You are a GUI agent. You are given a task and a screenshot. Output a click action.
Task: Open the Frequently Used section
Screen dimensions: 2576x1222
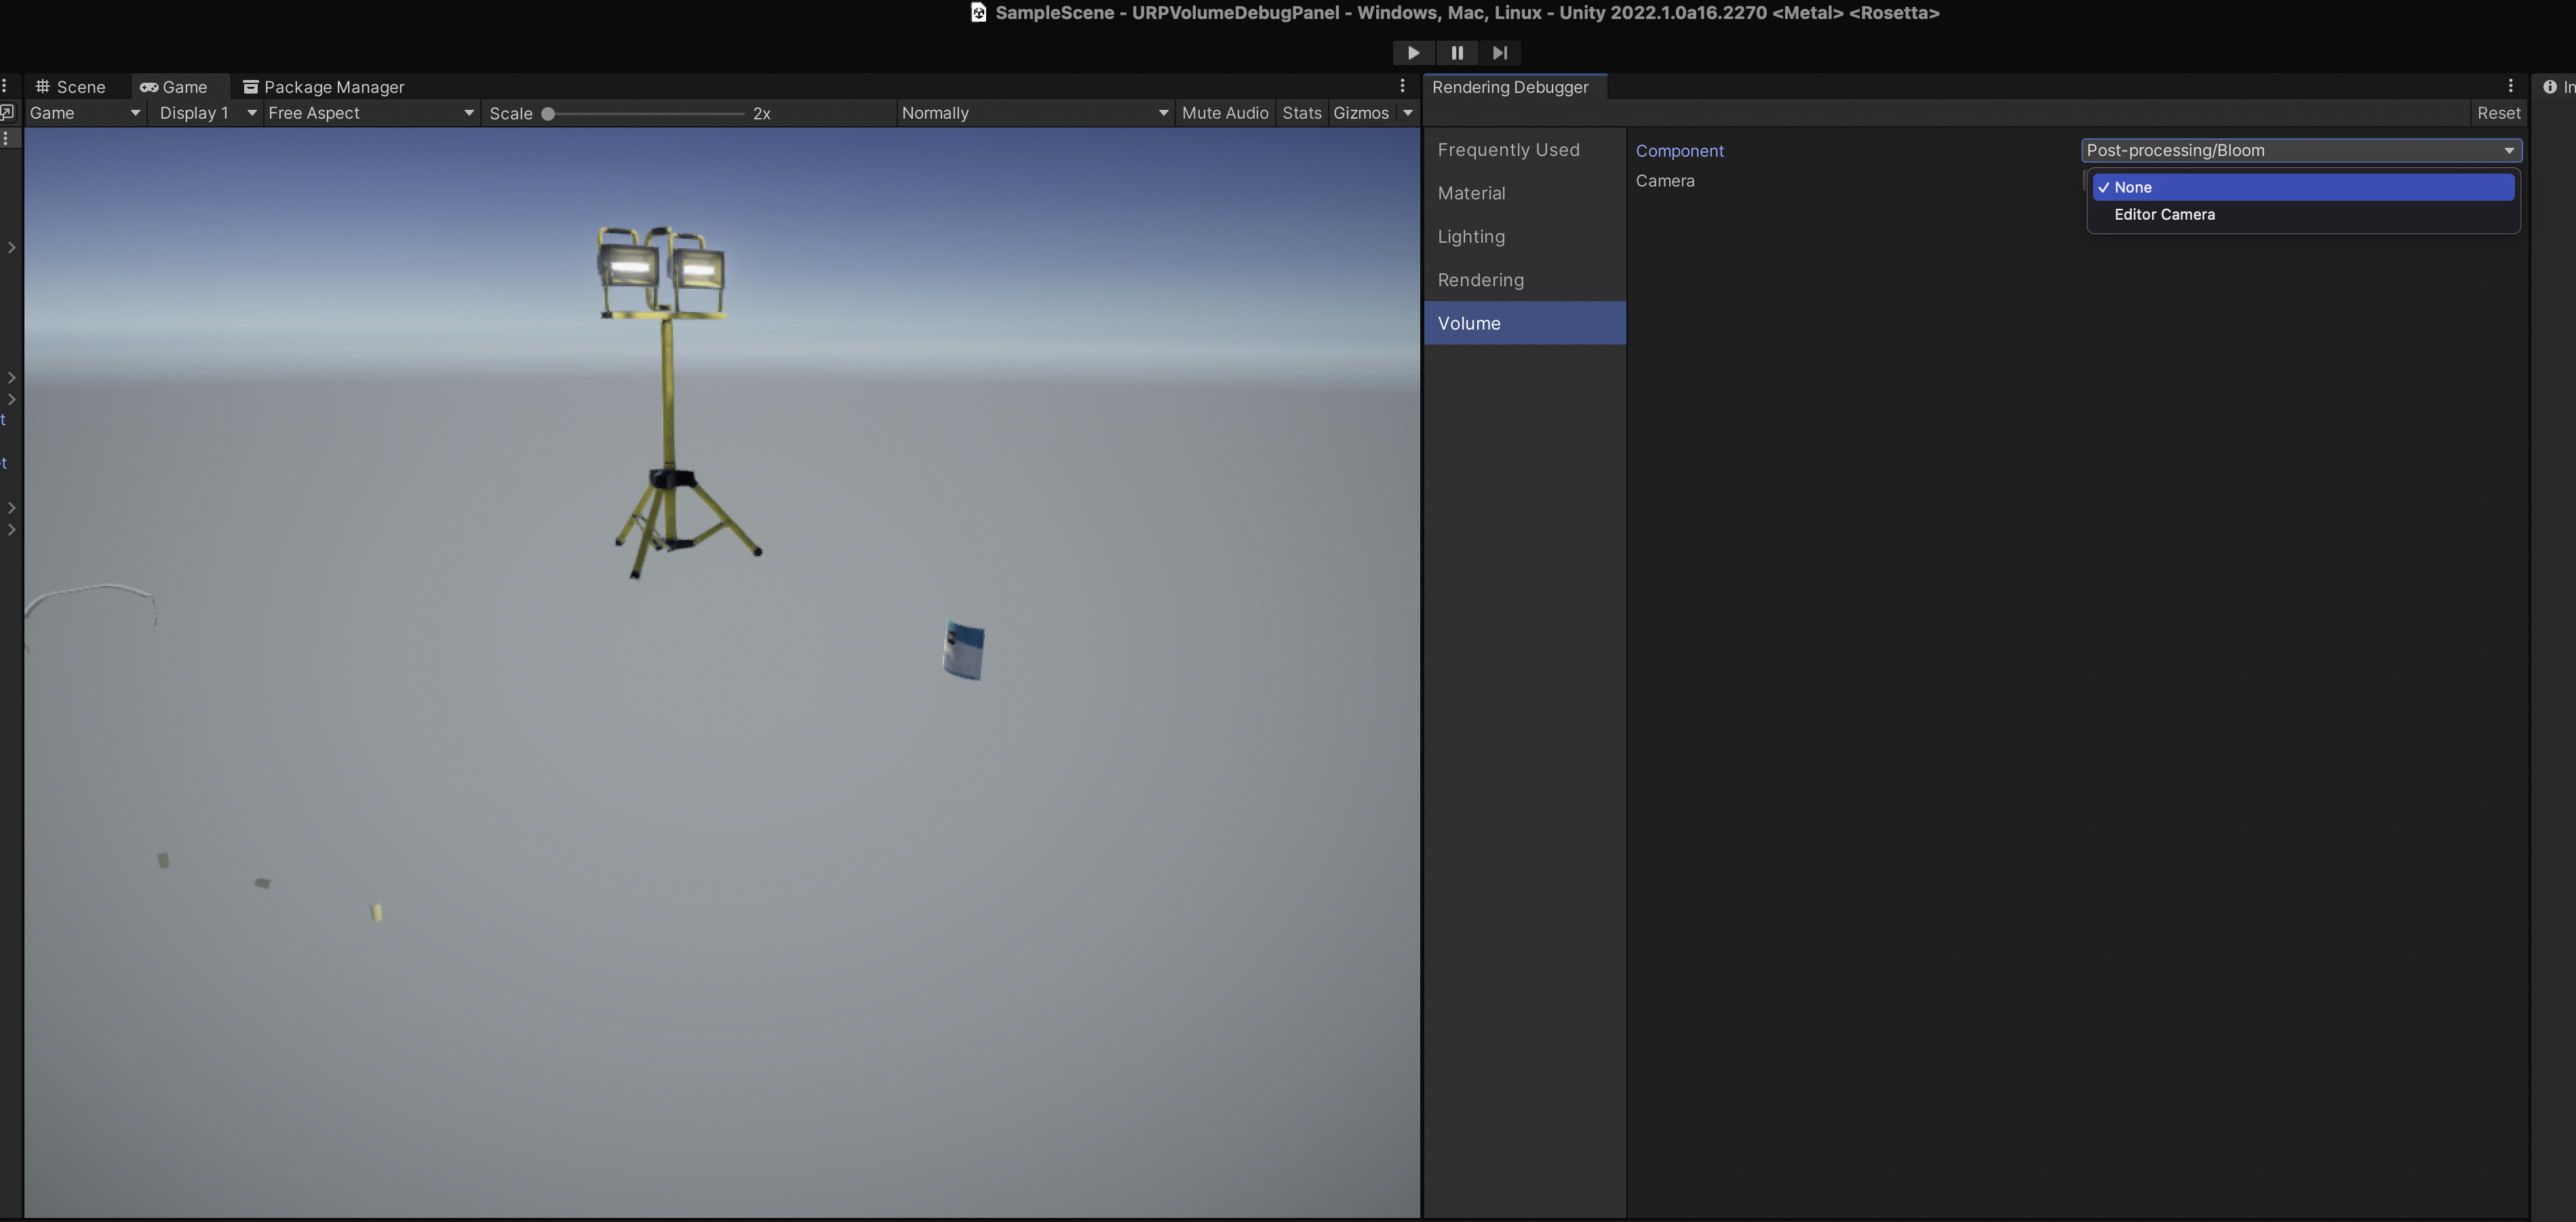click(1508, 150)
